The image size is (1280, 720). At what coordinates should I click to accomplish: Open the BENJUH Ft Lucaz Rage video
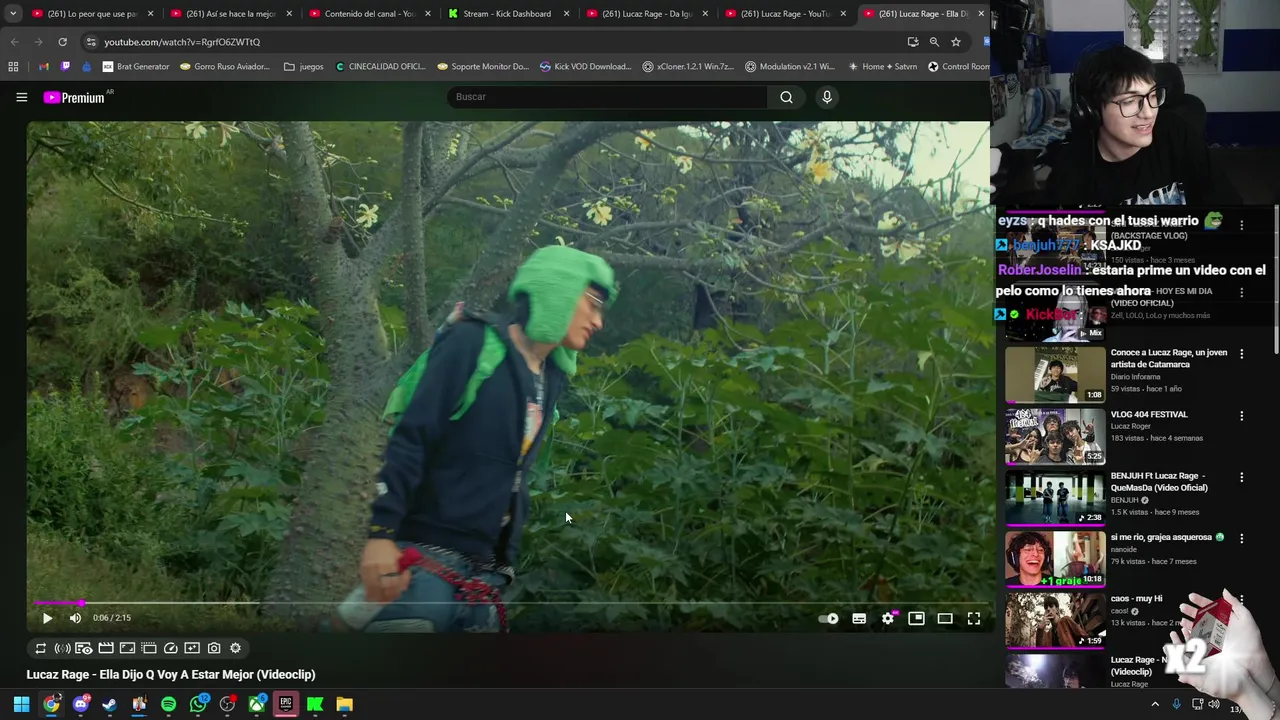click(1055, 497)
